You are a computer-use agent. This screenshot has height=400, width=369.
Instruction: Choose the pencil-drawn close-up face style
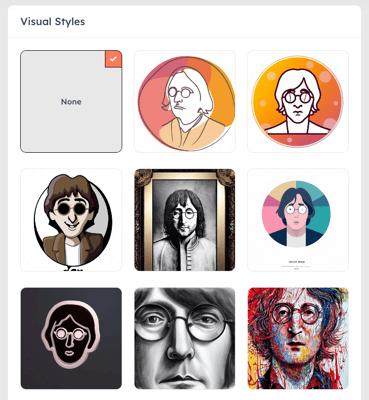(185, 338)
